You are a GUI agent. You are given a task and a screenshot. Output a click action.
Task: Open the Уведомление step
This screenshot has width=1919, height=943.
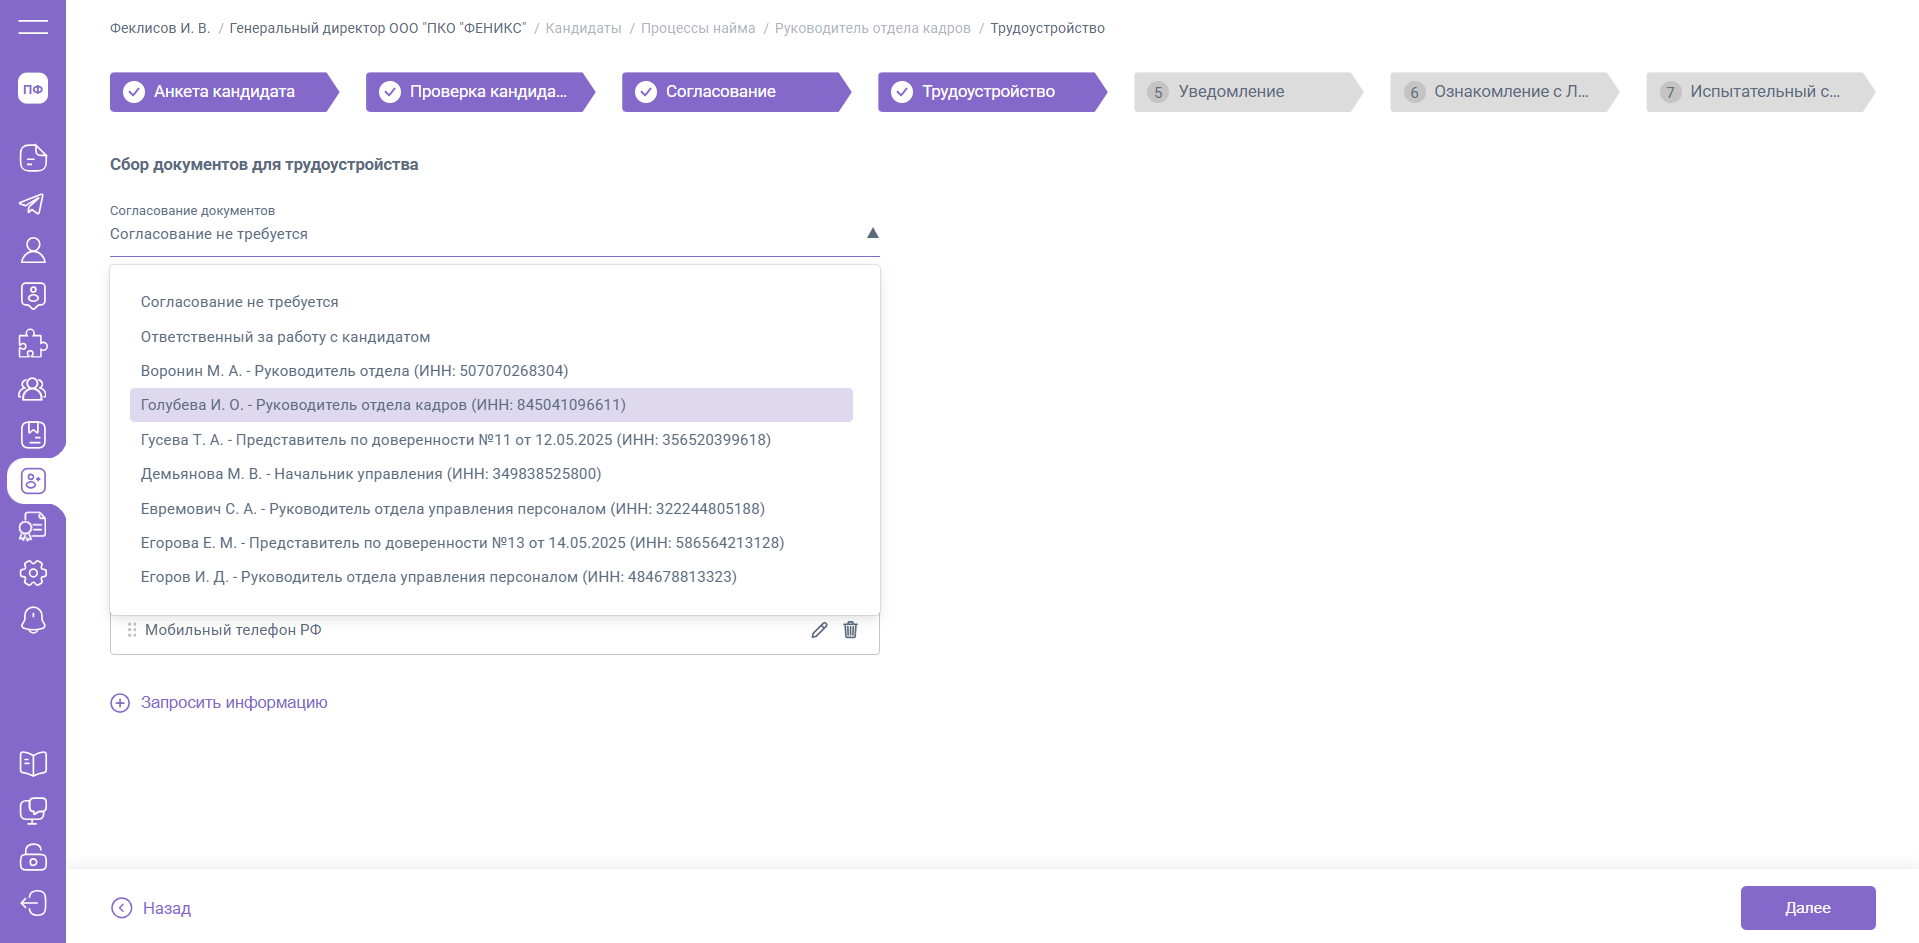click(x=1230, y=92)
